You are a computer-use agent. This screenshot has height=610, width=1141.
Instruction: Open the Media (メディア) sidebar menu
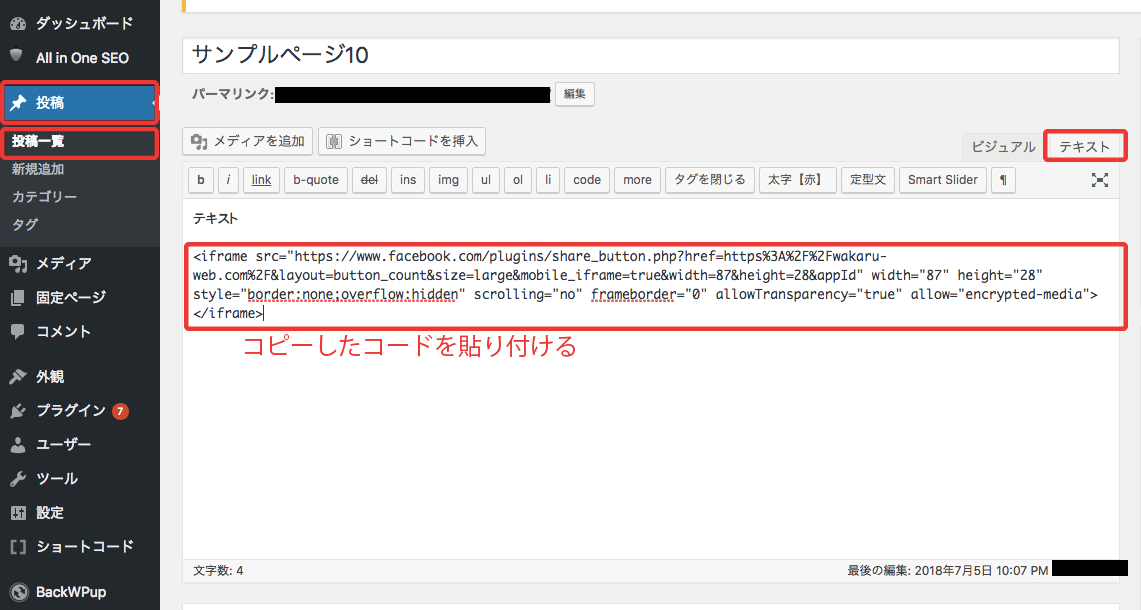(62, 264)
